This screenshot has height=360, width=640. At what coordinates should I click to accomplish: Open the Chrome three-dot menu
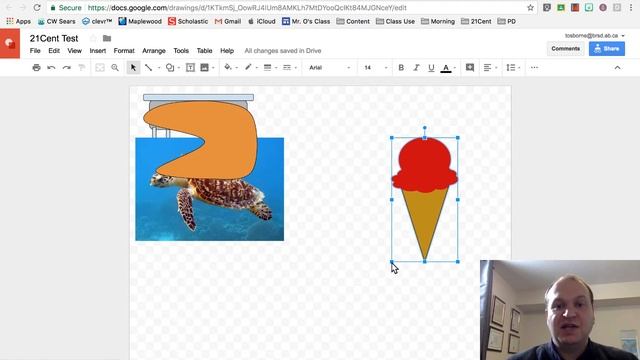[x=631, y=8]
